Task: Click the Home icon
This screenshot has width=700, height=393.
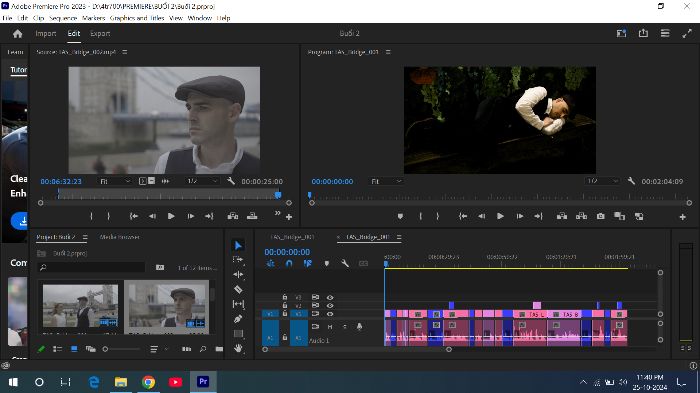Action: tap(17, 33)
